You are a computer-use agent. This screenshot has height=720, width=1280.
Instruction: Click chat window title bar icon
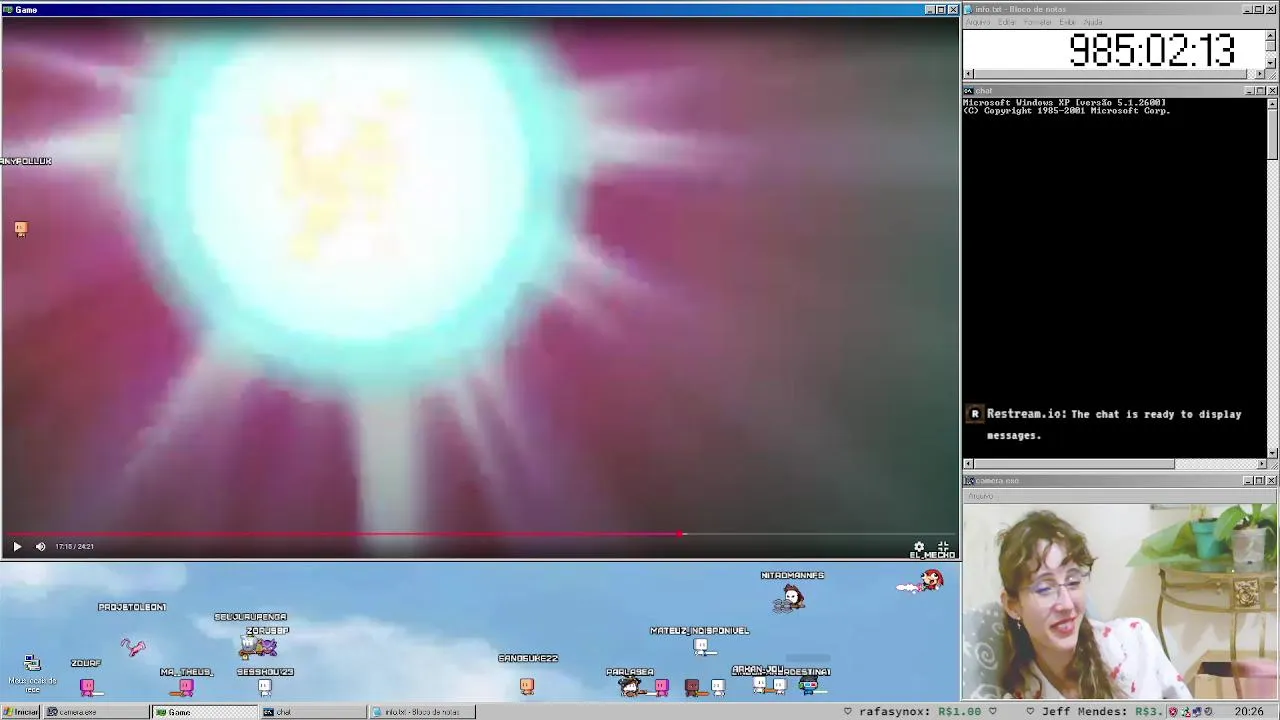969,91
